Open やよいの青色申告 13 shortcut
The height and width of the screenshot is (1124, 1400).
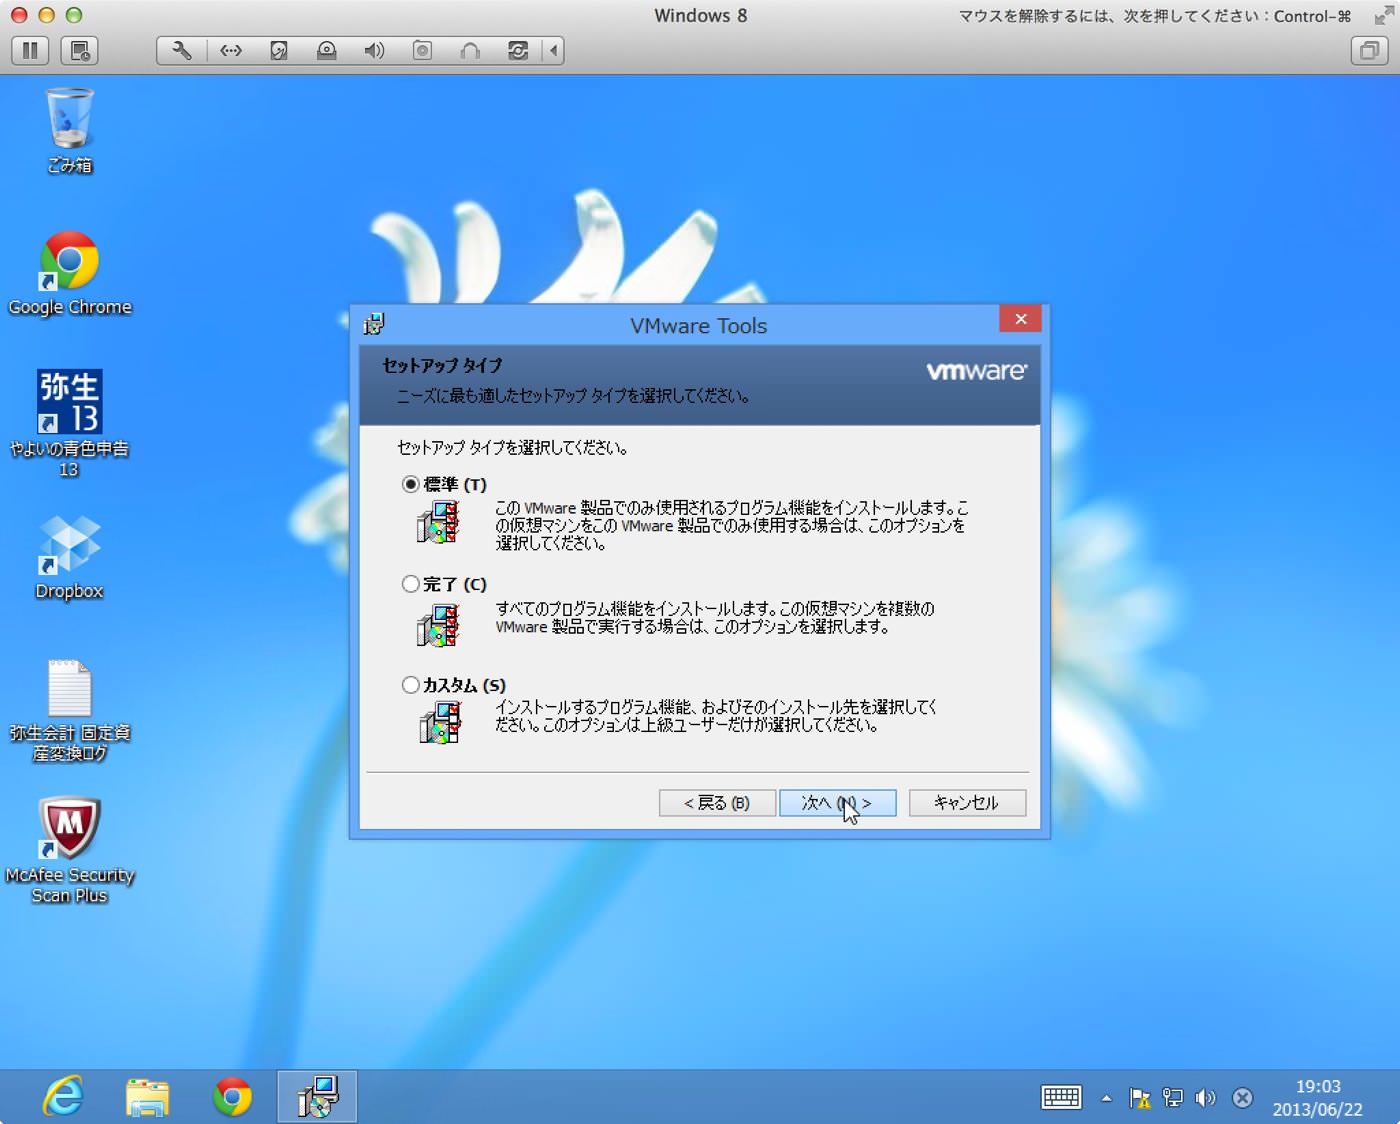click(69, 423)
